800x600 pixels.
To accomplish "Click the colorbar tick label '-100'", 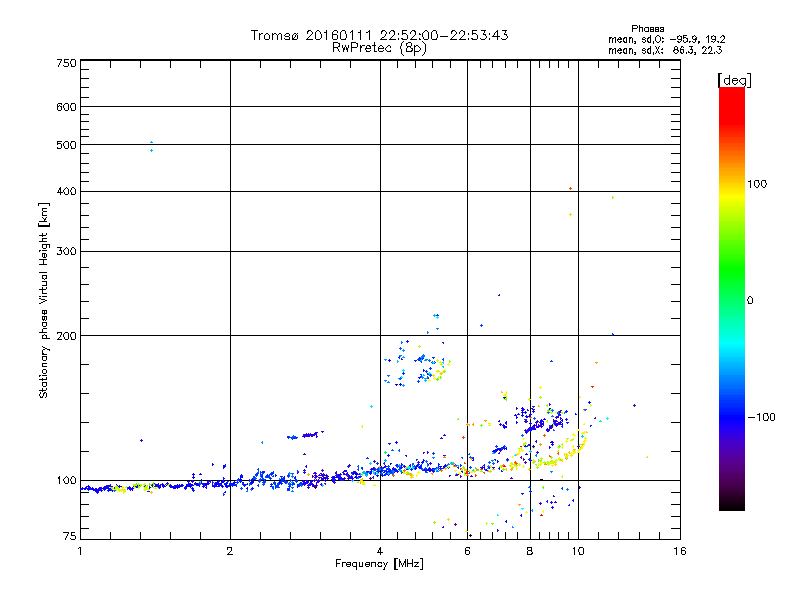I will point(761,417).
